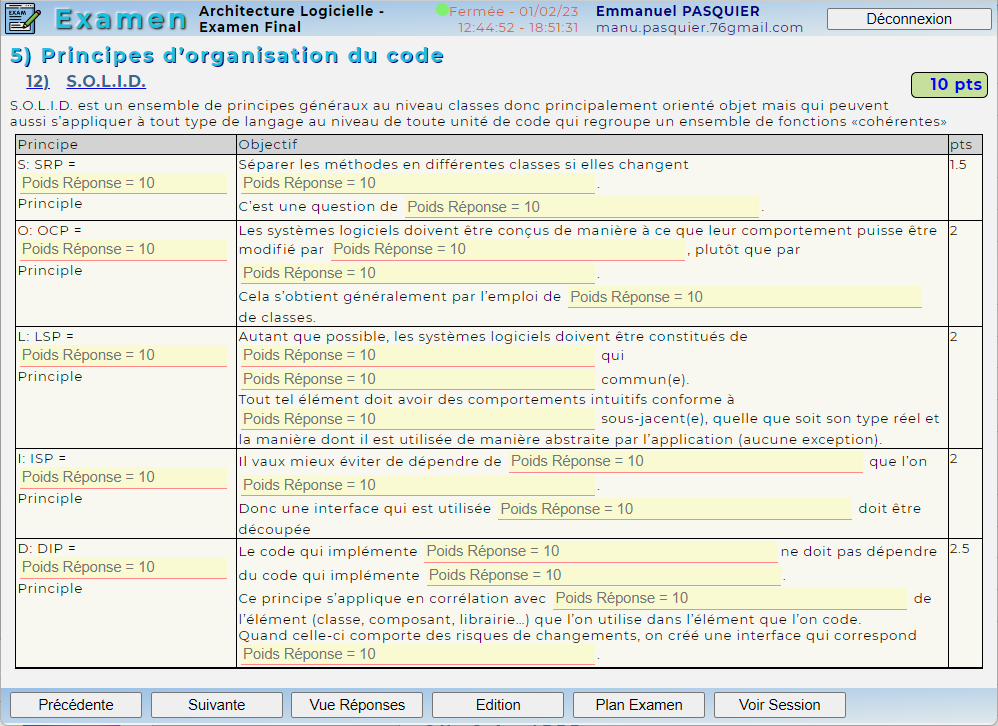Click field after "C'est une question de"
The width and height of the screenshot is (998, 726).
582,207
